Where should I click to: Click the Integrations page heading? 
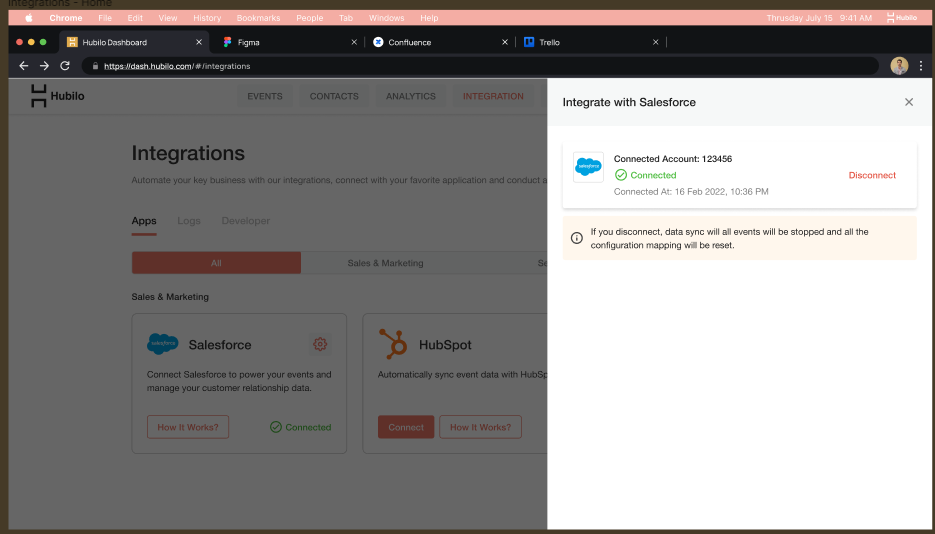pos(188,153)
